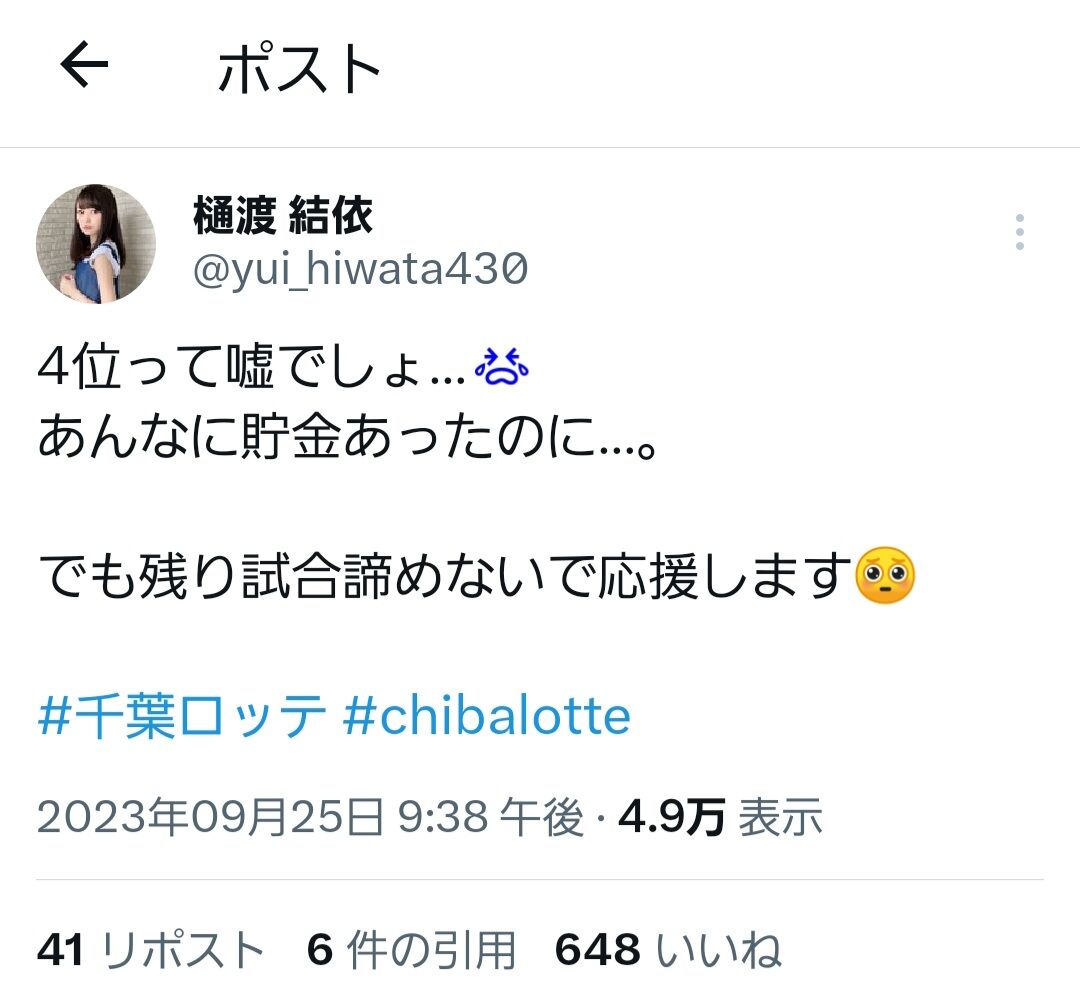Click the crying face emoji in the post
The height and width of the screenshot is (1007, 1080).
pyautogui.click(x=501, y=366)
